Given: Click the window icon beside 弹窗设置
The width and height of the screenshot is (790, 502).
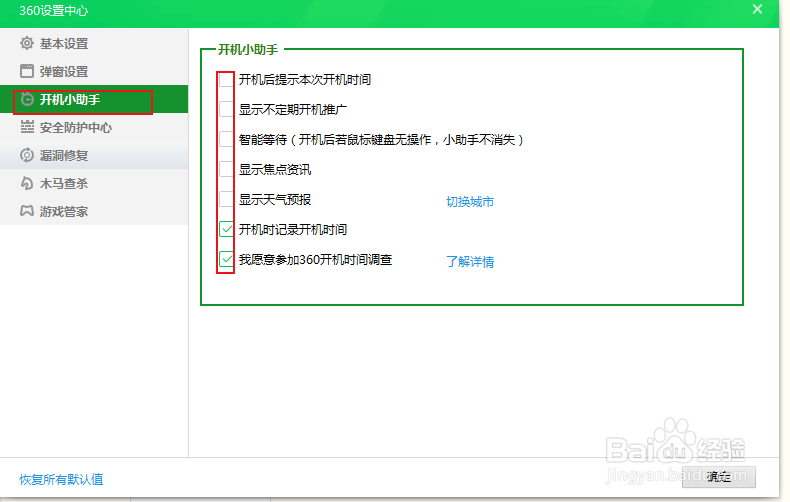Looking at the screenshot, I should 27,72.
